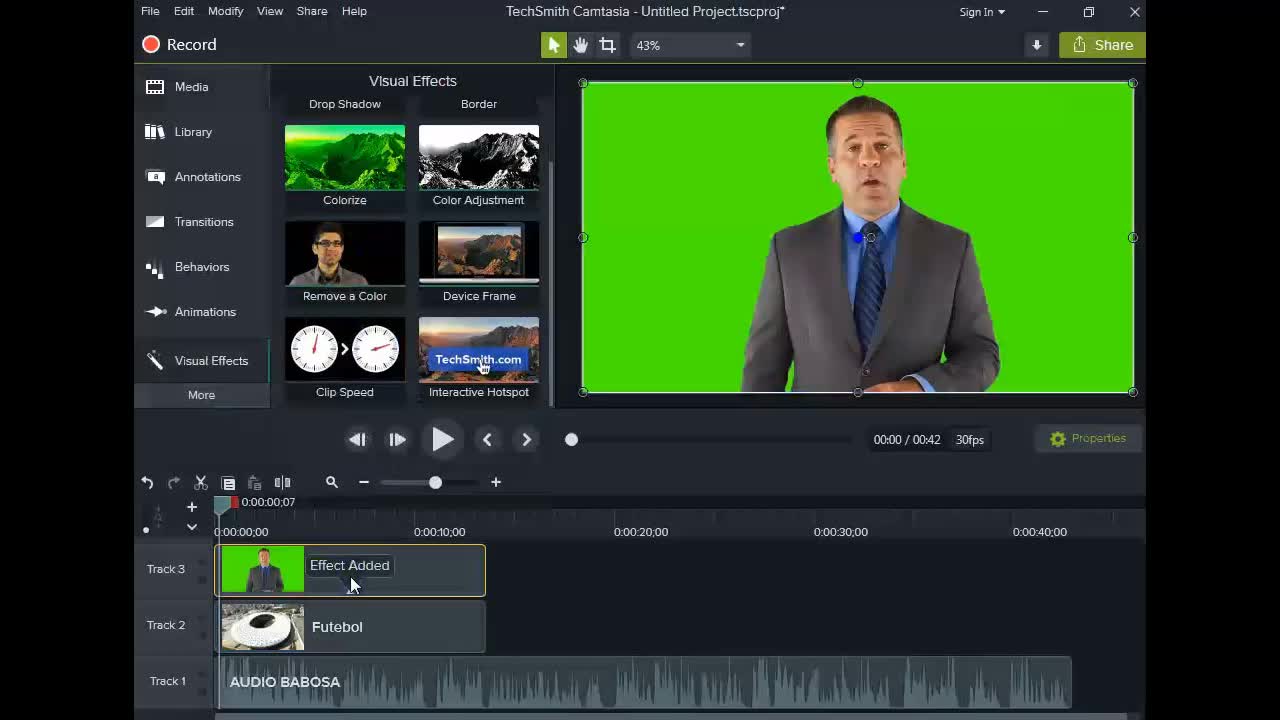Cut selection with scissors icon

pyautogui.click(x=200, y=482)
